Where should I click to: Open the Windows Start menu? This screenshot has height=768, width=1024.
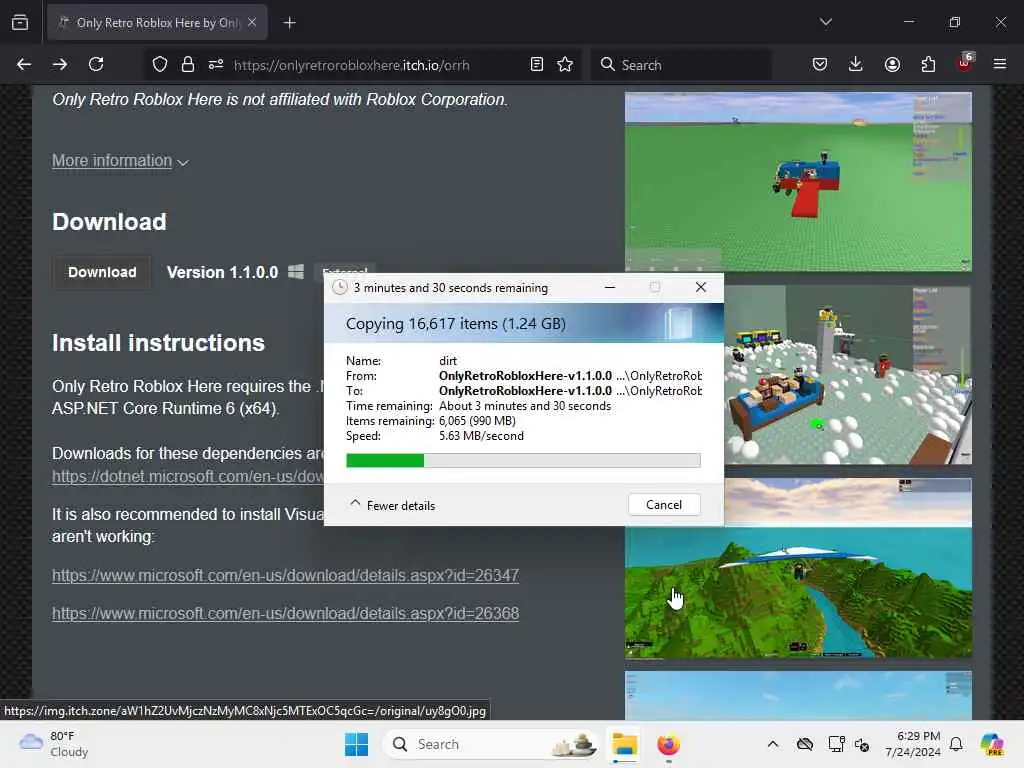coord(357,744)
